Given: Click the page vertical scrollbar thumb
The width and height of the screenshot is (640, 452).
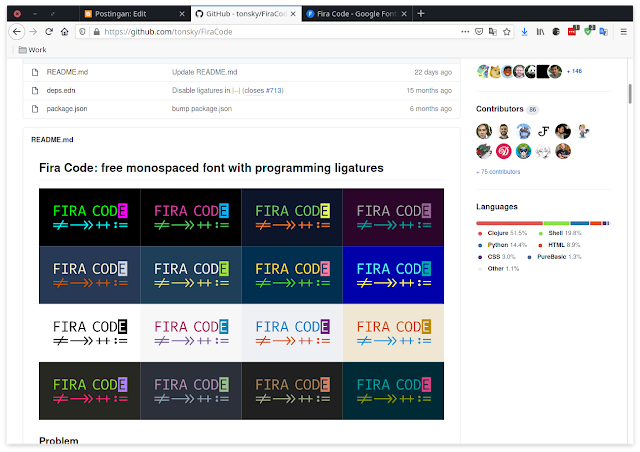Looking at the screenshot, I should (630, 94).
